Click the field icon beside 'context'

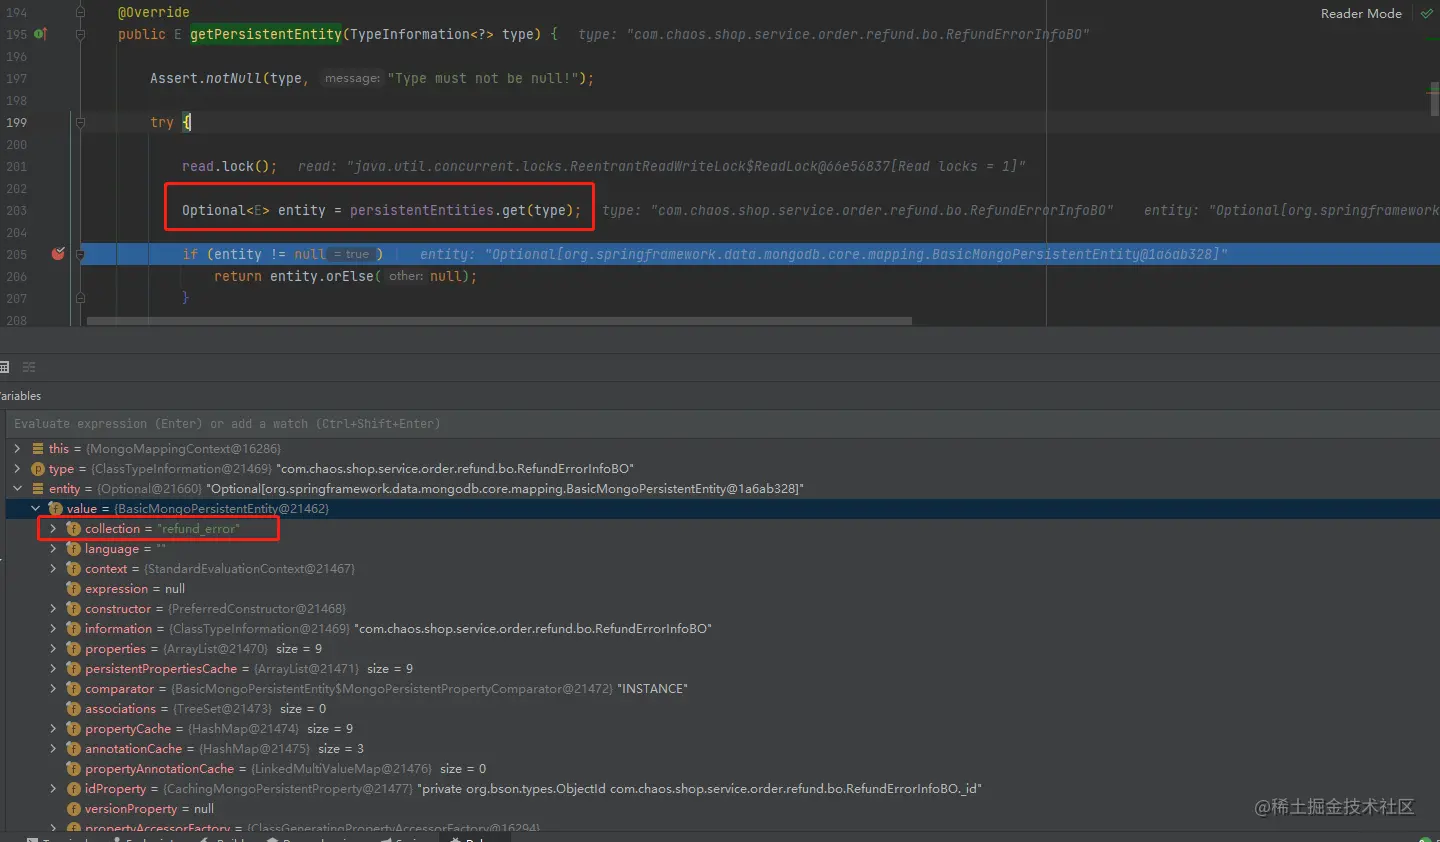click(x=73, y=569)
